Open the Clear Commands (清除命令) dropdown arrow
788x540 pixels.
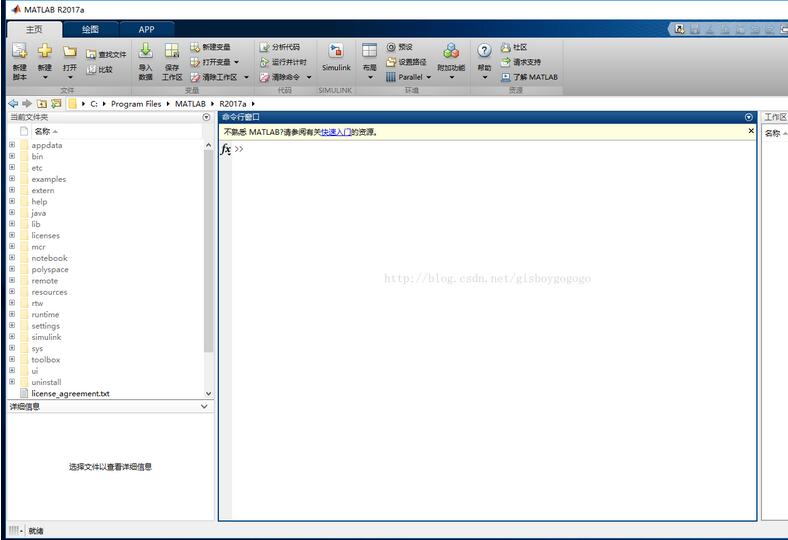309,77
